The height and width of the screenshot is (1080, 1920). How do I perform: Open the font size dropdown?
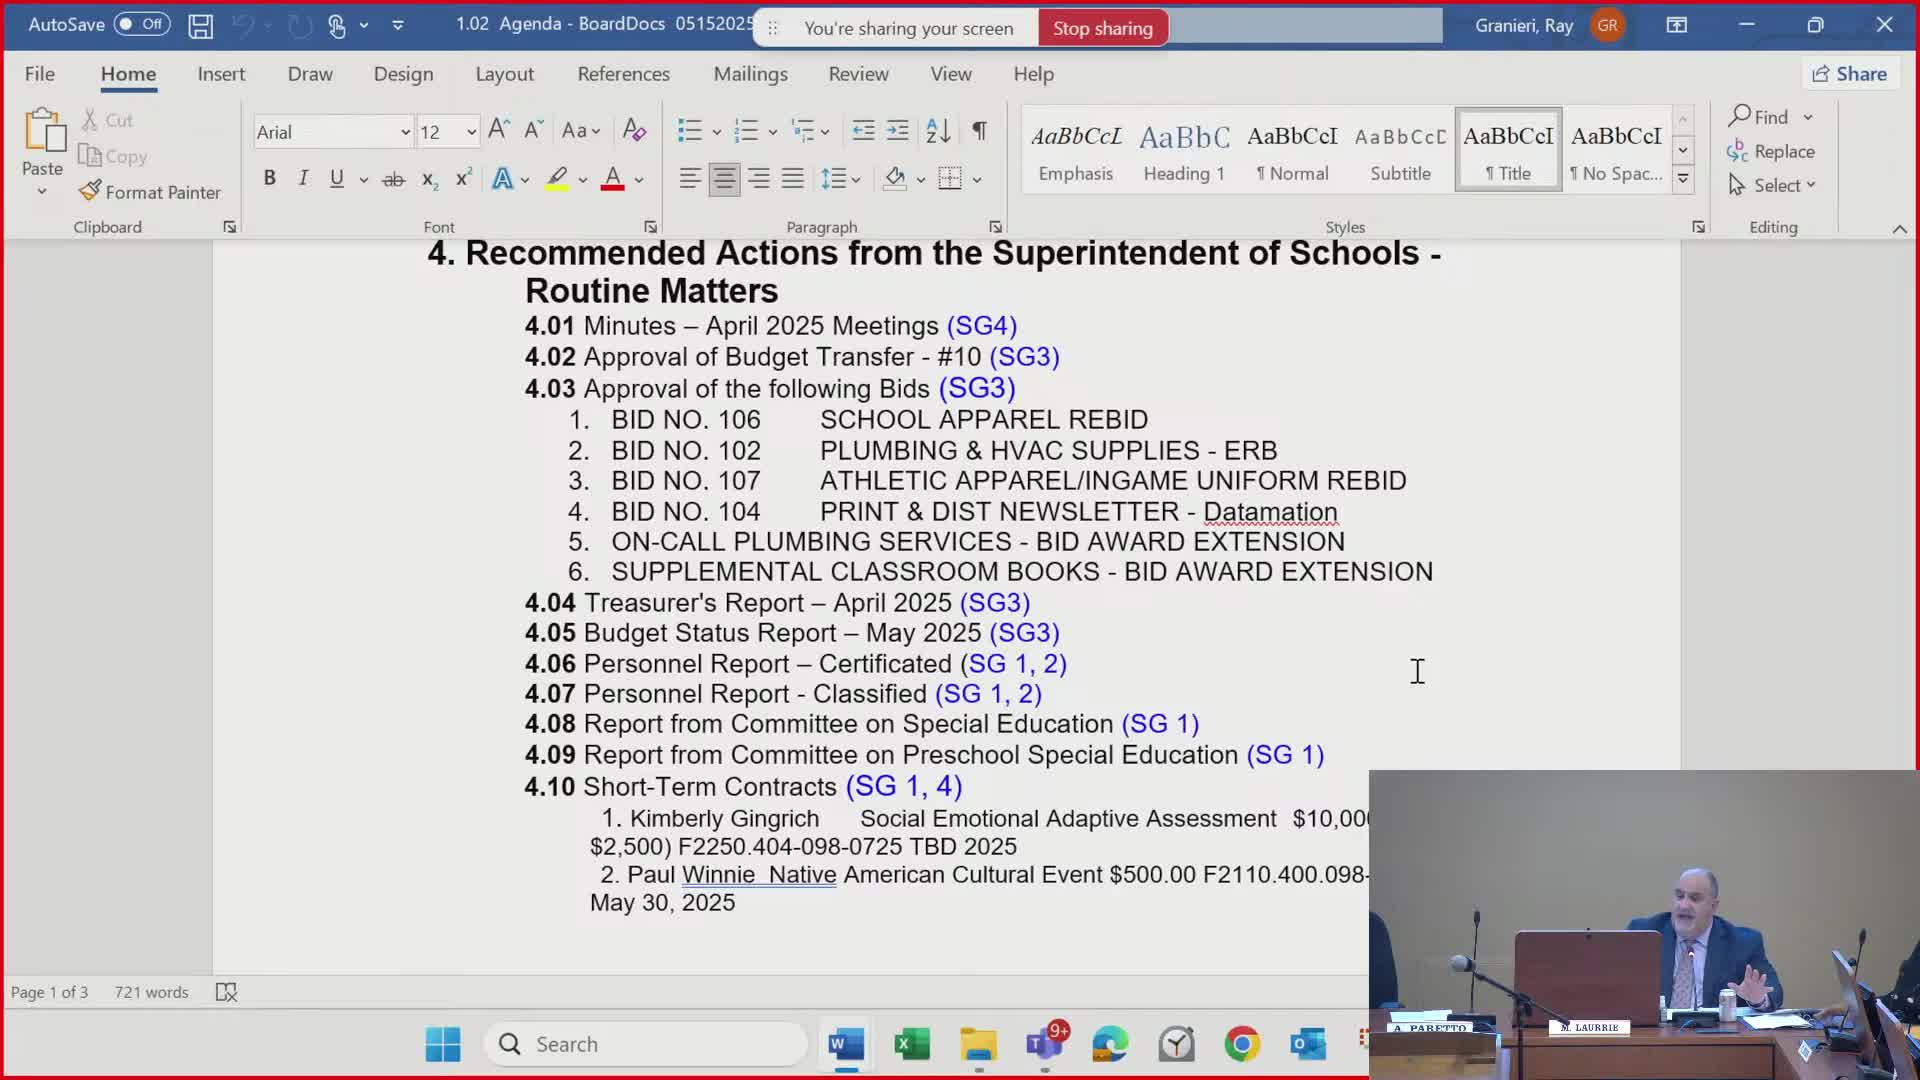471,132
